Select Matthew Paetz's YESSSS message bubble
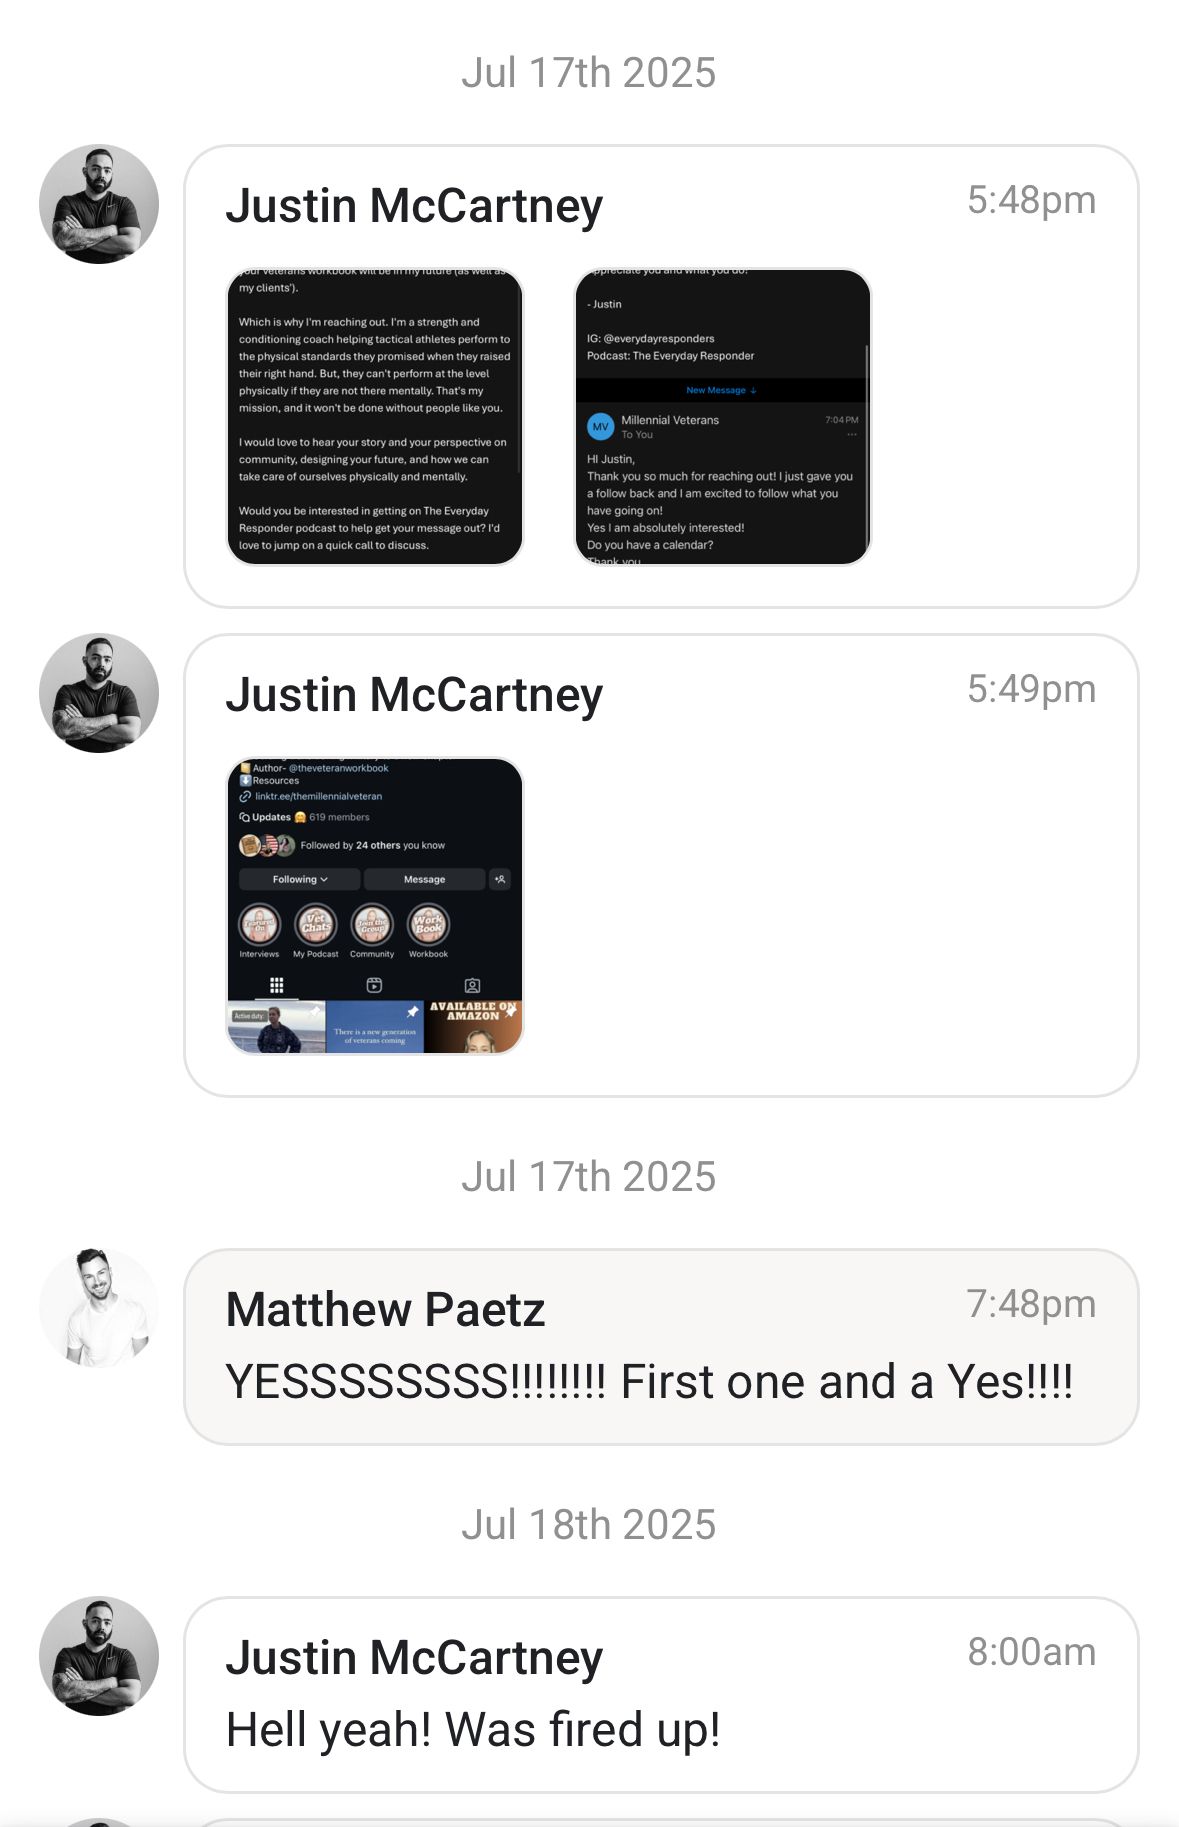Viewport: 1179px width, 1827px height. click(x=661, y=1346)
